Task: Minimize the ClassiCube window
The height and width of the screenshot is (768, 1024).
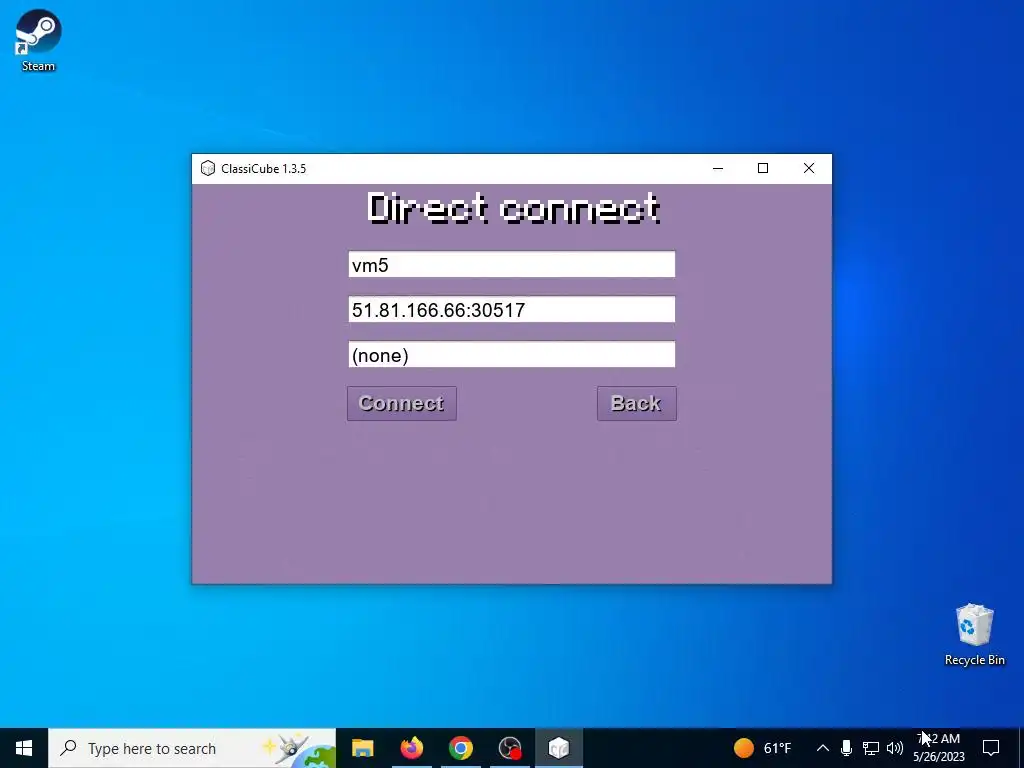Action: tap(718, 168)
